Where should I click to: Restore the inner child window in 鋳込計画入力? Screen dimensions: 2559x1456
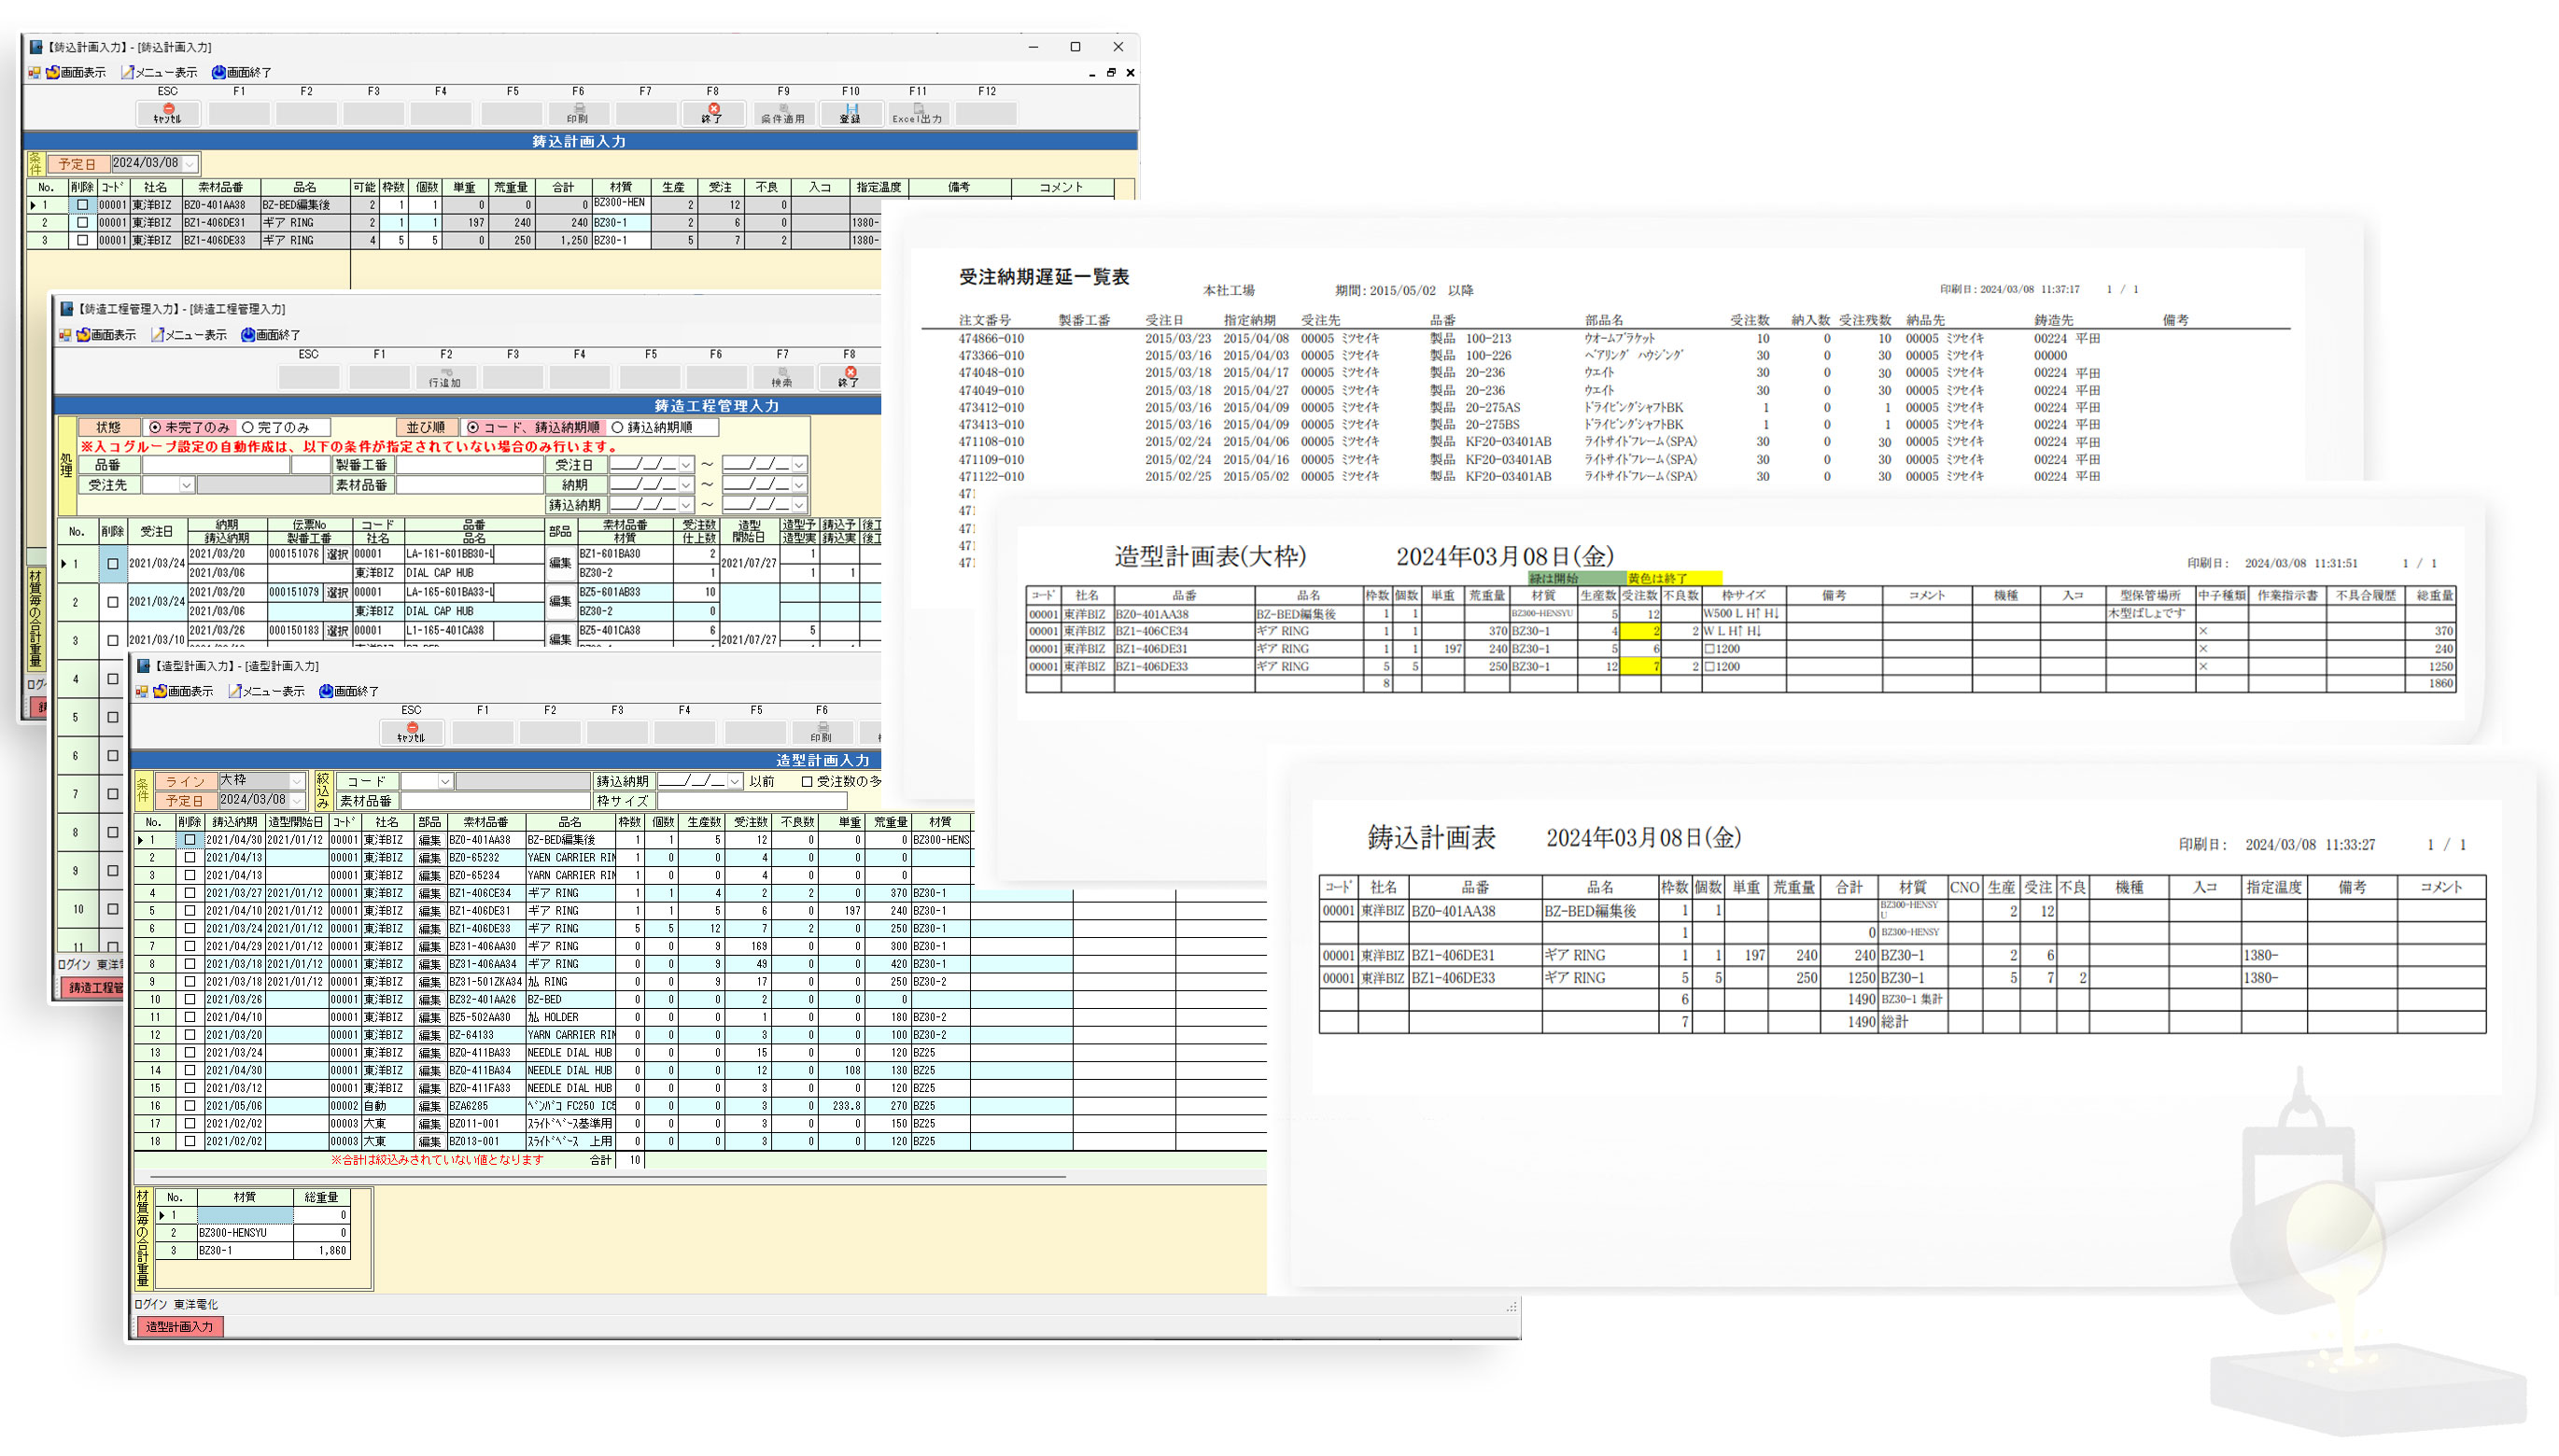pos(1111,72)
